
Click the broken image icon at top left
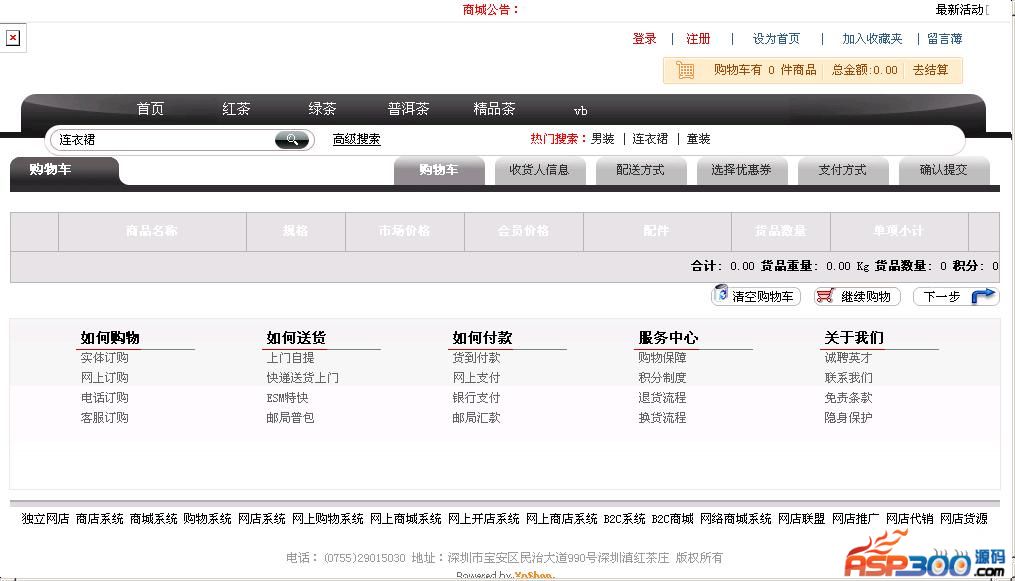(13, 38)
